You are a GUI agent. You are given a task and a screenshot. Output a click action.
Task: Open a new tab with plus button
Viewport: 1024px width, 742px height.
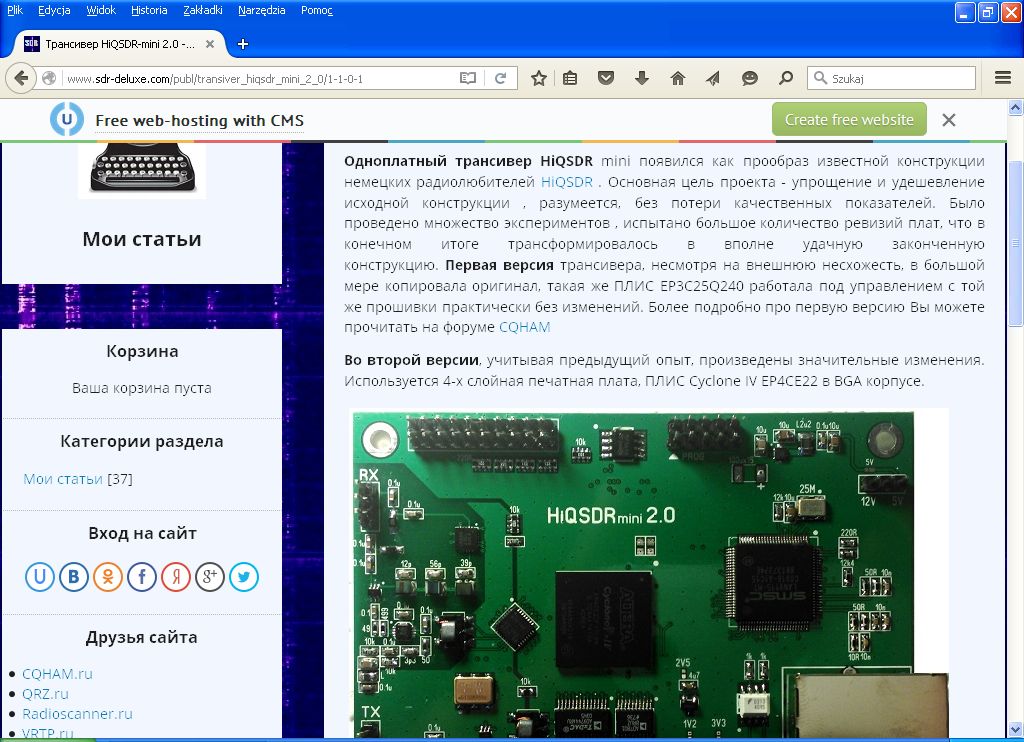tap(243, 44)
